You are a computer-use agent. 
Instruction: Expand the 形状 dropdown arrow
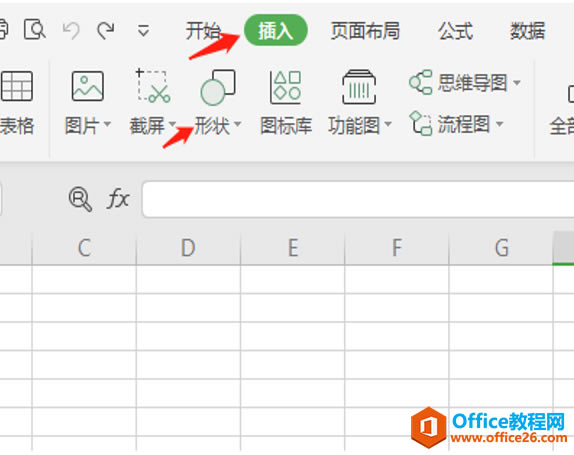(238, 124)
